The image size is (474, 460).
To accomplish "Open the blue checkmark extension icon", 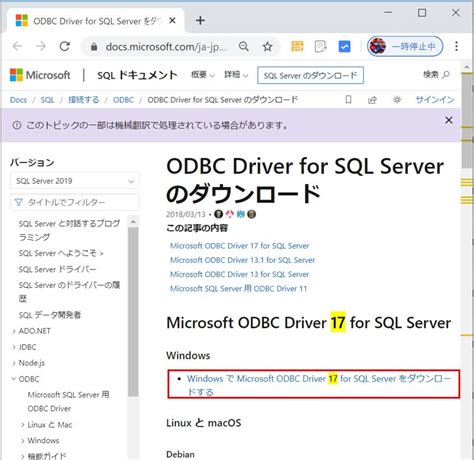I will pyautogui.click(x=344, y=46).
